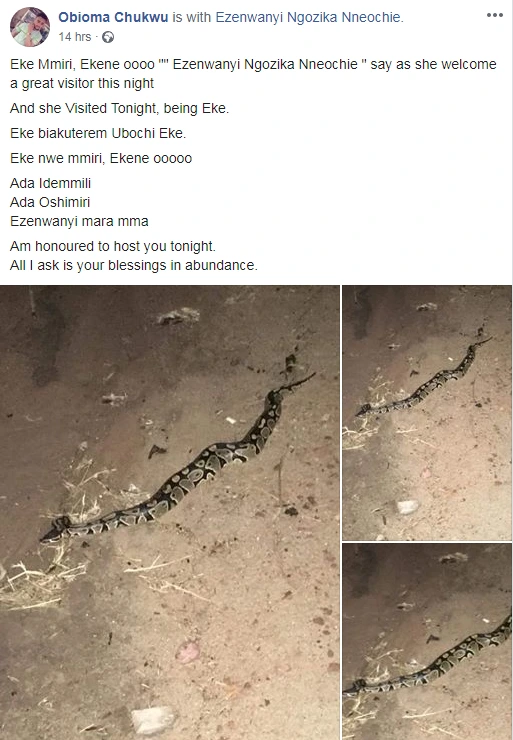Click the first line starting Eke Mmiri
Screen dimensions: 513x740
tap(253, 64)
